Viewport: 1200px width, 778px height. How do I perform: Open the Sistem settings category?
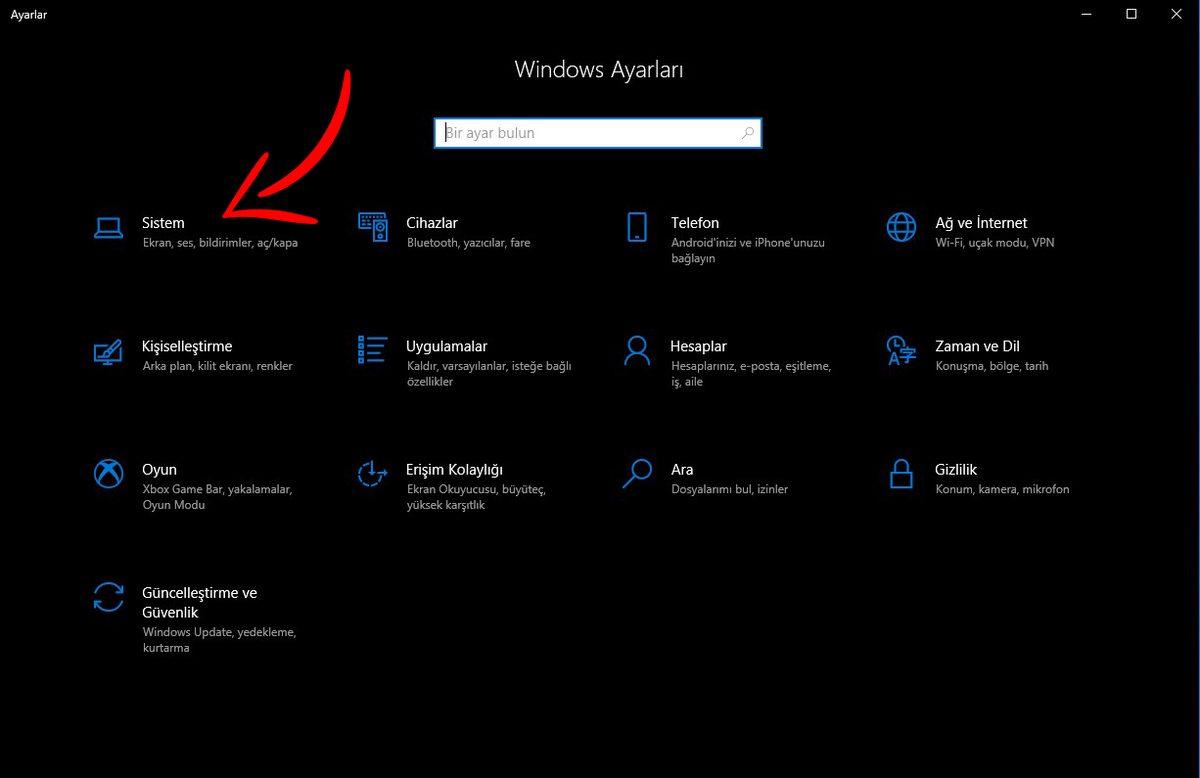tap(163, 223)
